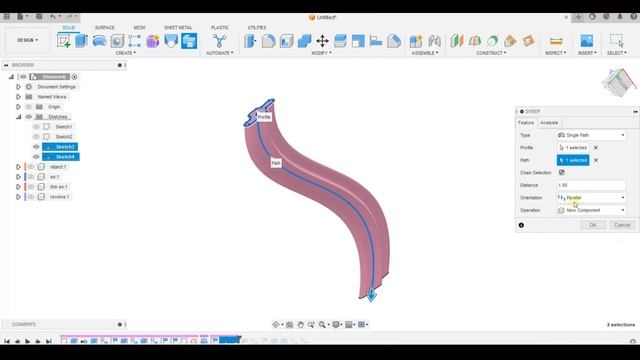Expand the object 1 component
640x360 pixels.
[18, 167]
